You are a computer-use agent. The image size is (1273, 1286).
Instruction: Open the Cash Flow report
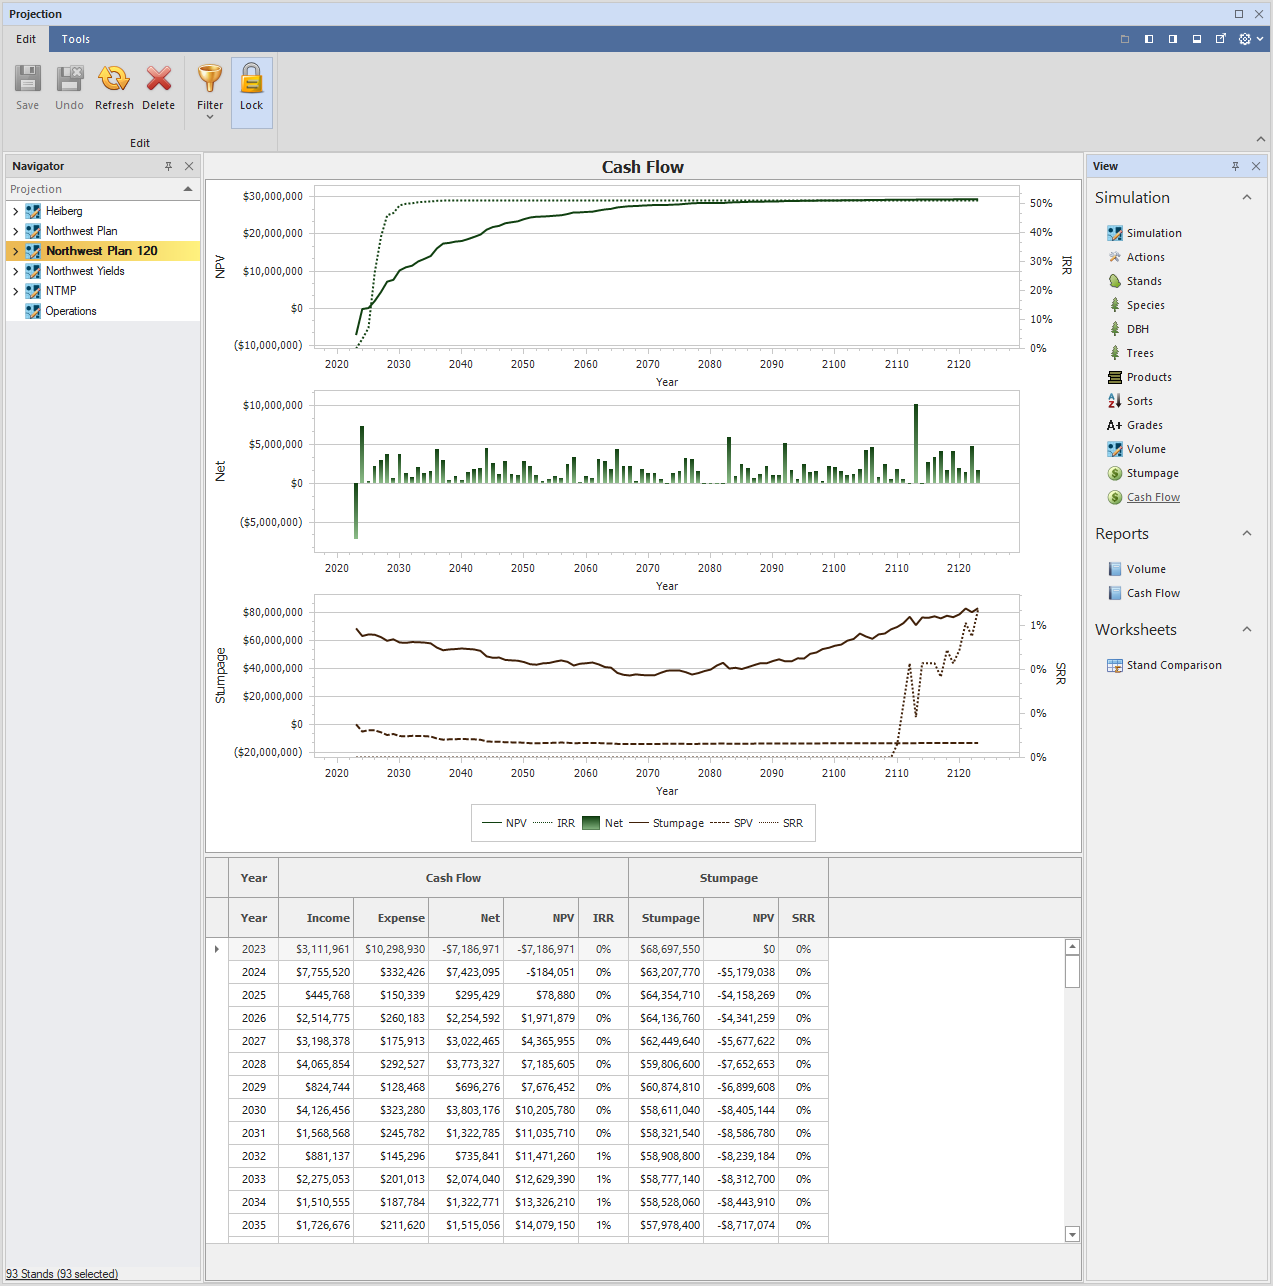click(x=1153, y=593)
